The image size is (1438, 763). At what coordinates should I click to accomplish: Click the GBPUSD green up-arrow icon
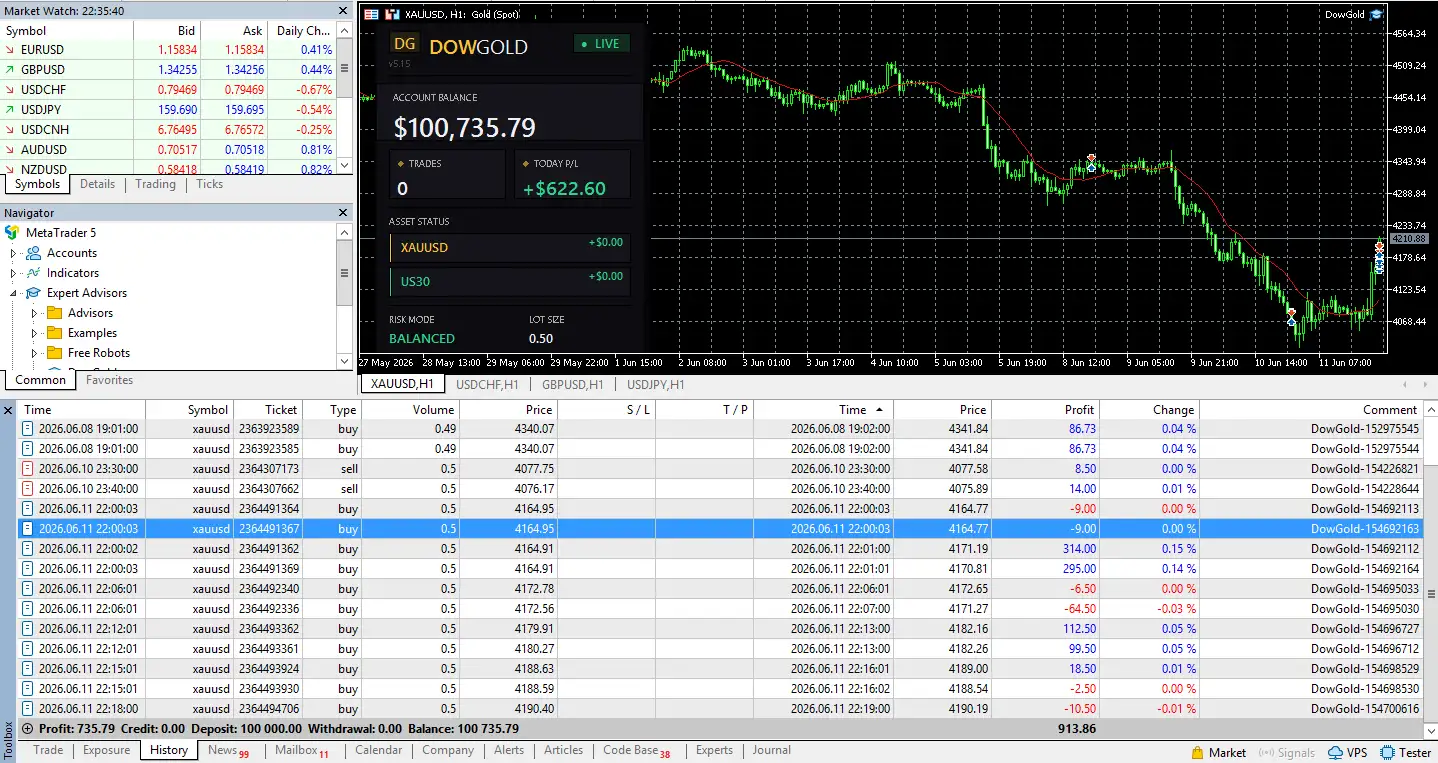pos(10,70)
